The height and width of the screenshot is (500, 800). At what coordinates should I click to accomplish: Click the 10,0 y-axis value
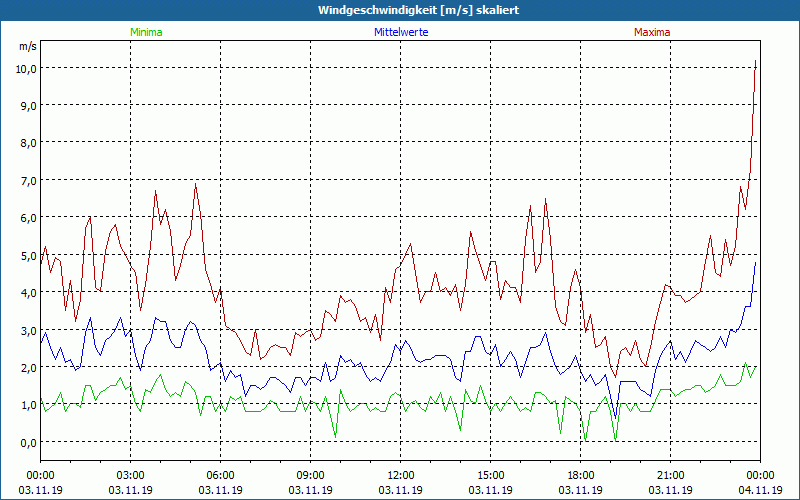(26, 68)
